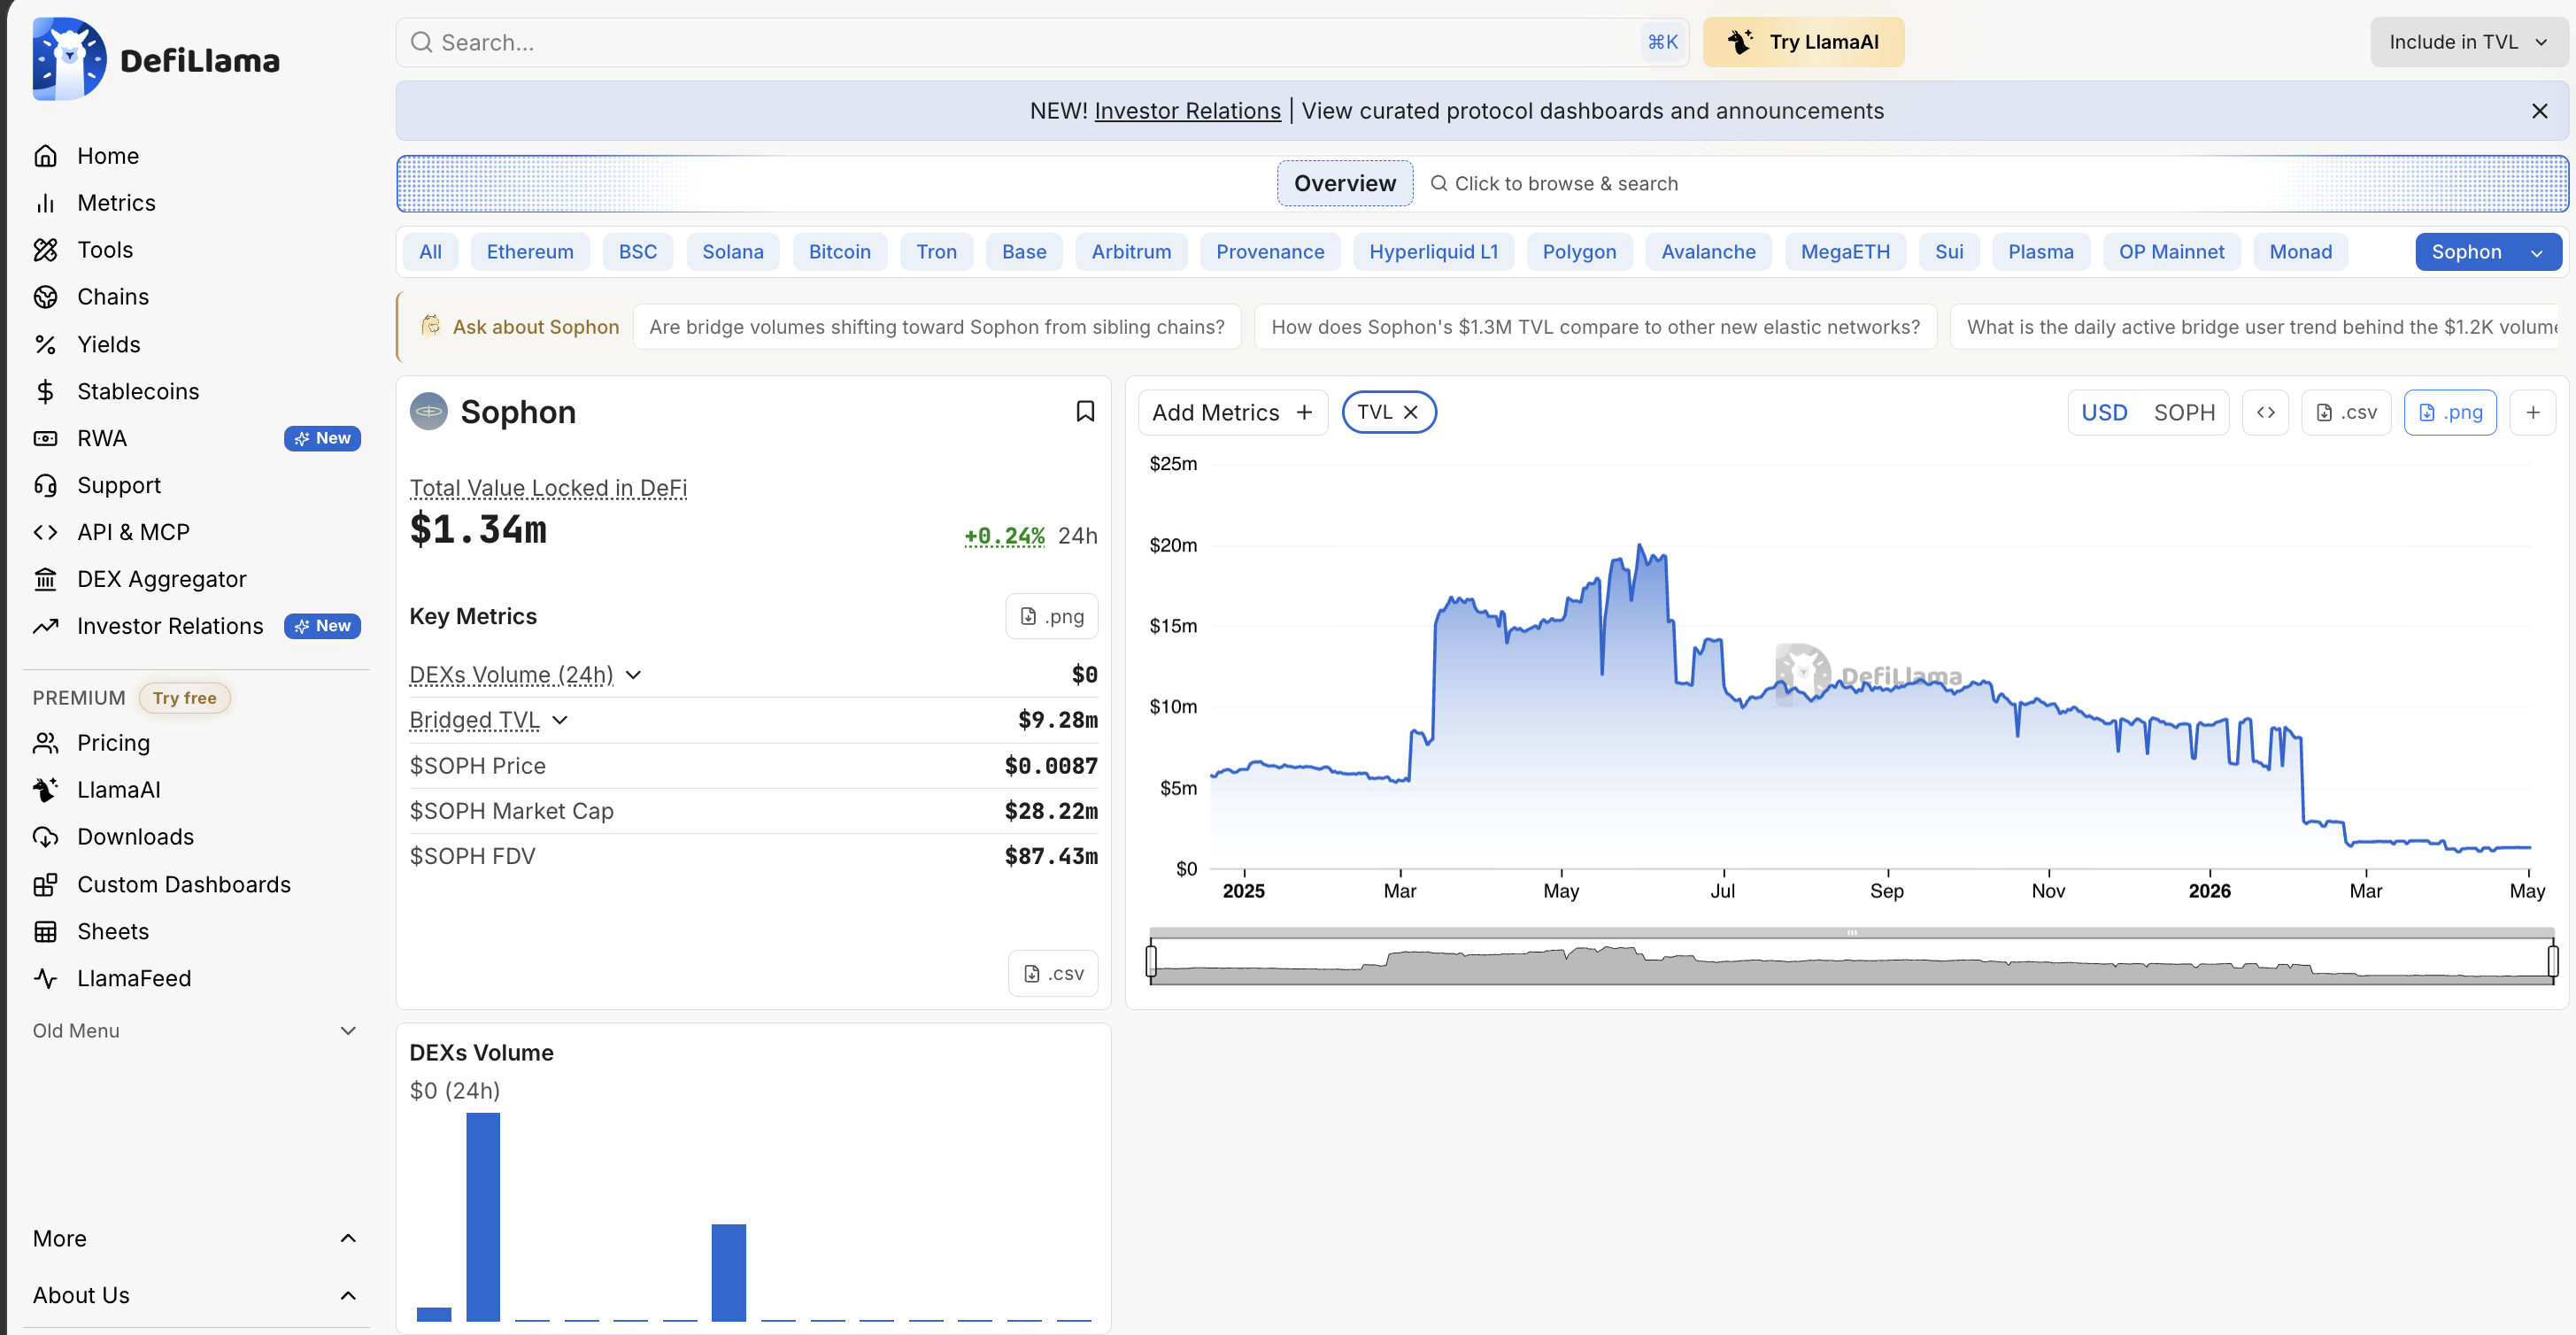This screenshot has height=1335, width=2576.
Task: Select the Solana chain tab
Action: pyautogui.click(x=733, y=252)
